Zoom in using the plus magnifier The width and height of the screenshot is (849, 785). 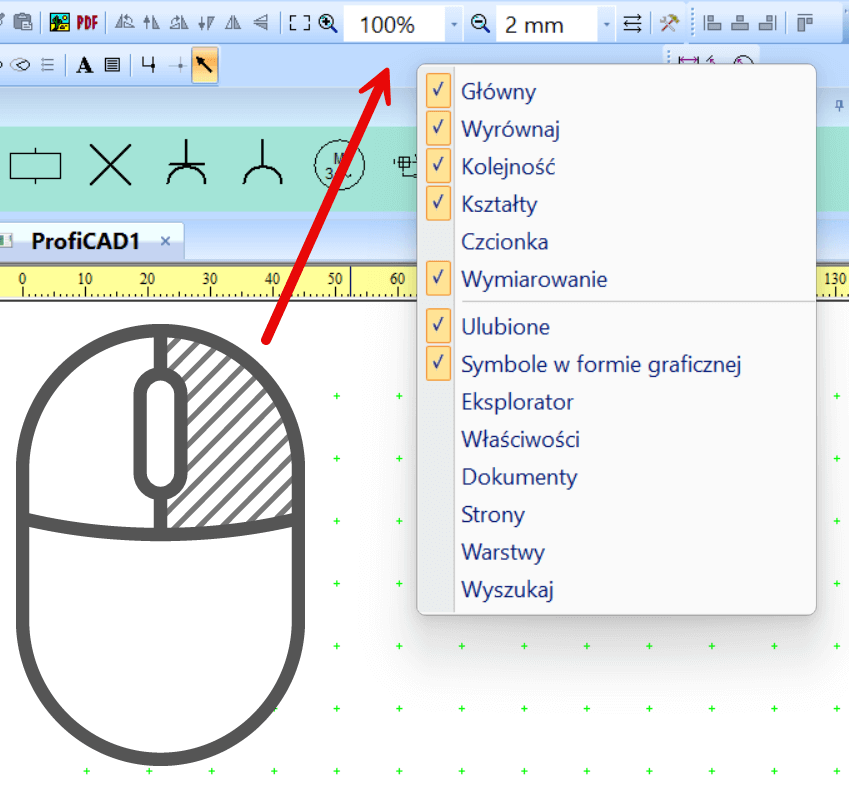[x=328, y=23]
